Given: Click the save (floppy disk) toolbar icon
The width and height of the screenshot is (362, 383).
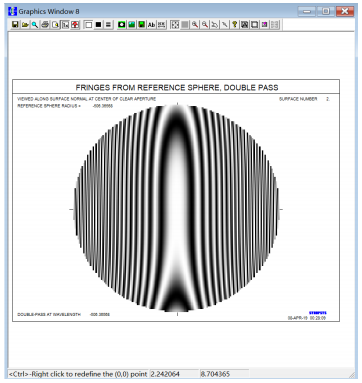Looking at the screenshot, I should [x=15, y=25].
